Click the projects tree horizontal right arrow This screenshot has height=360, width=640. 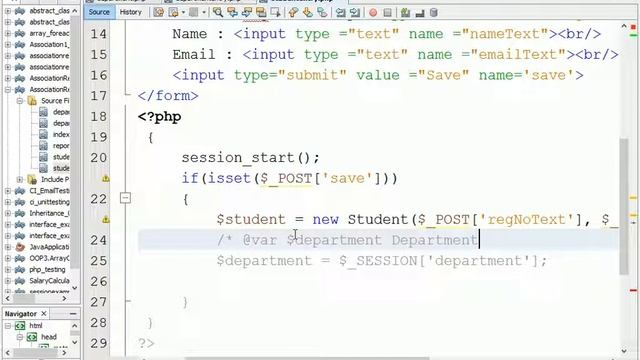[x=64, y=299]
